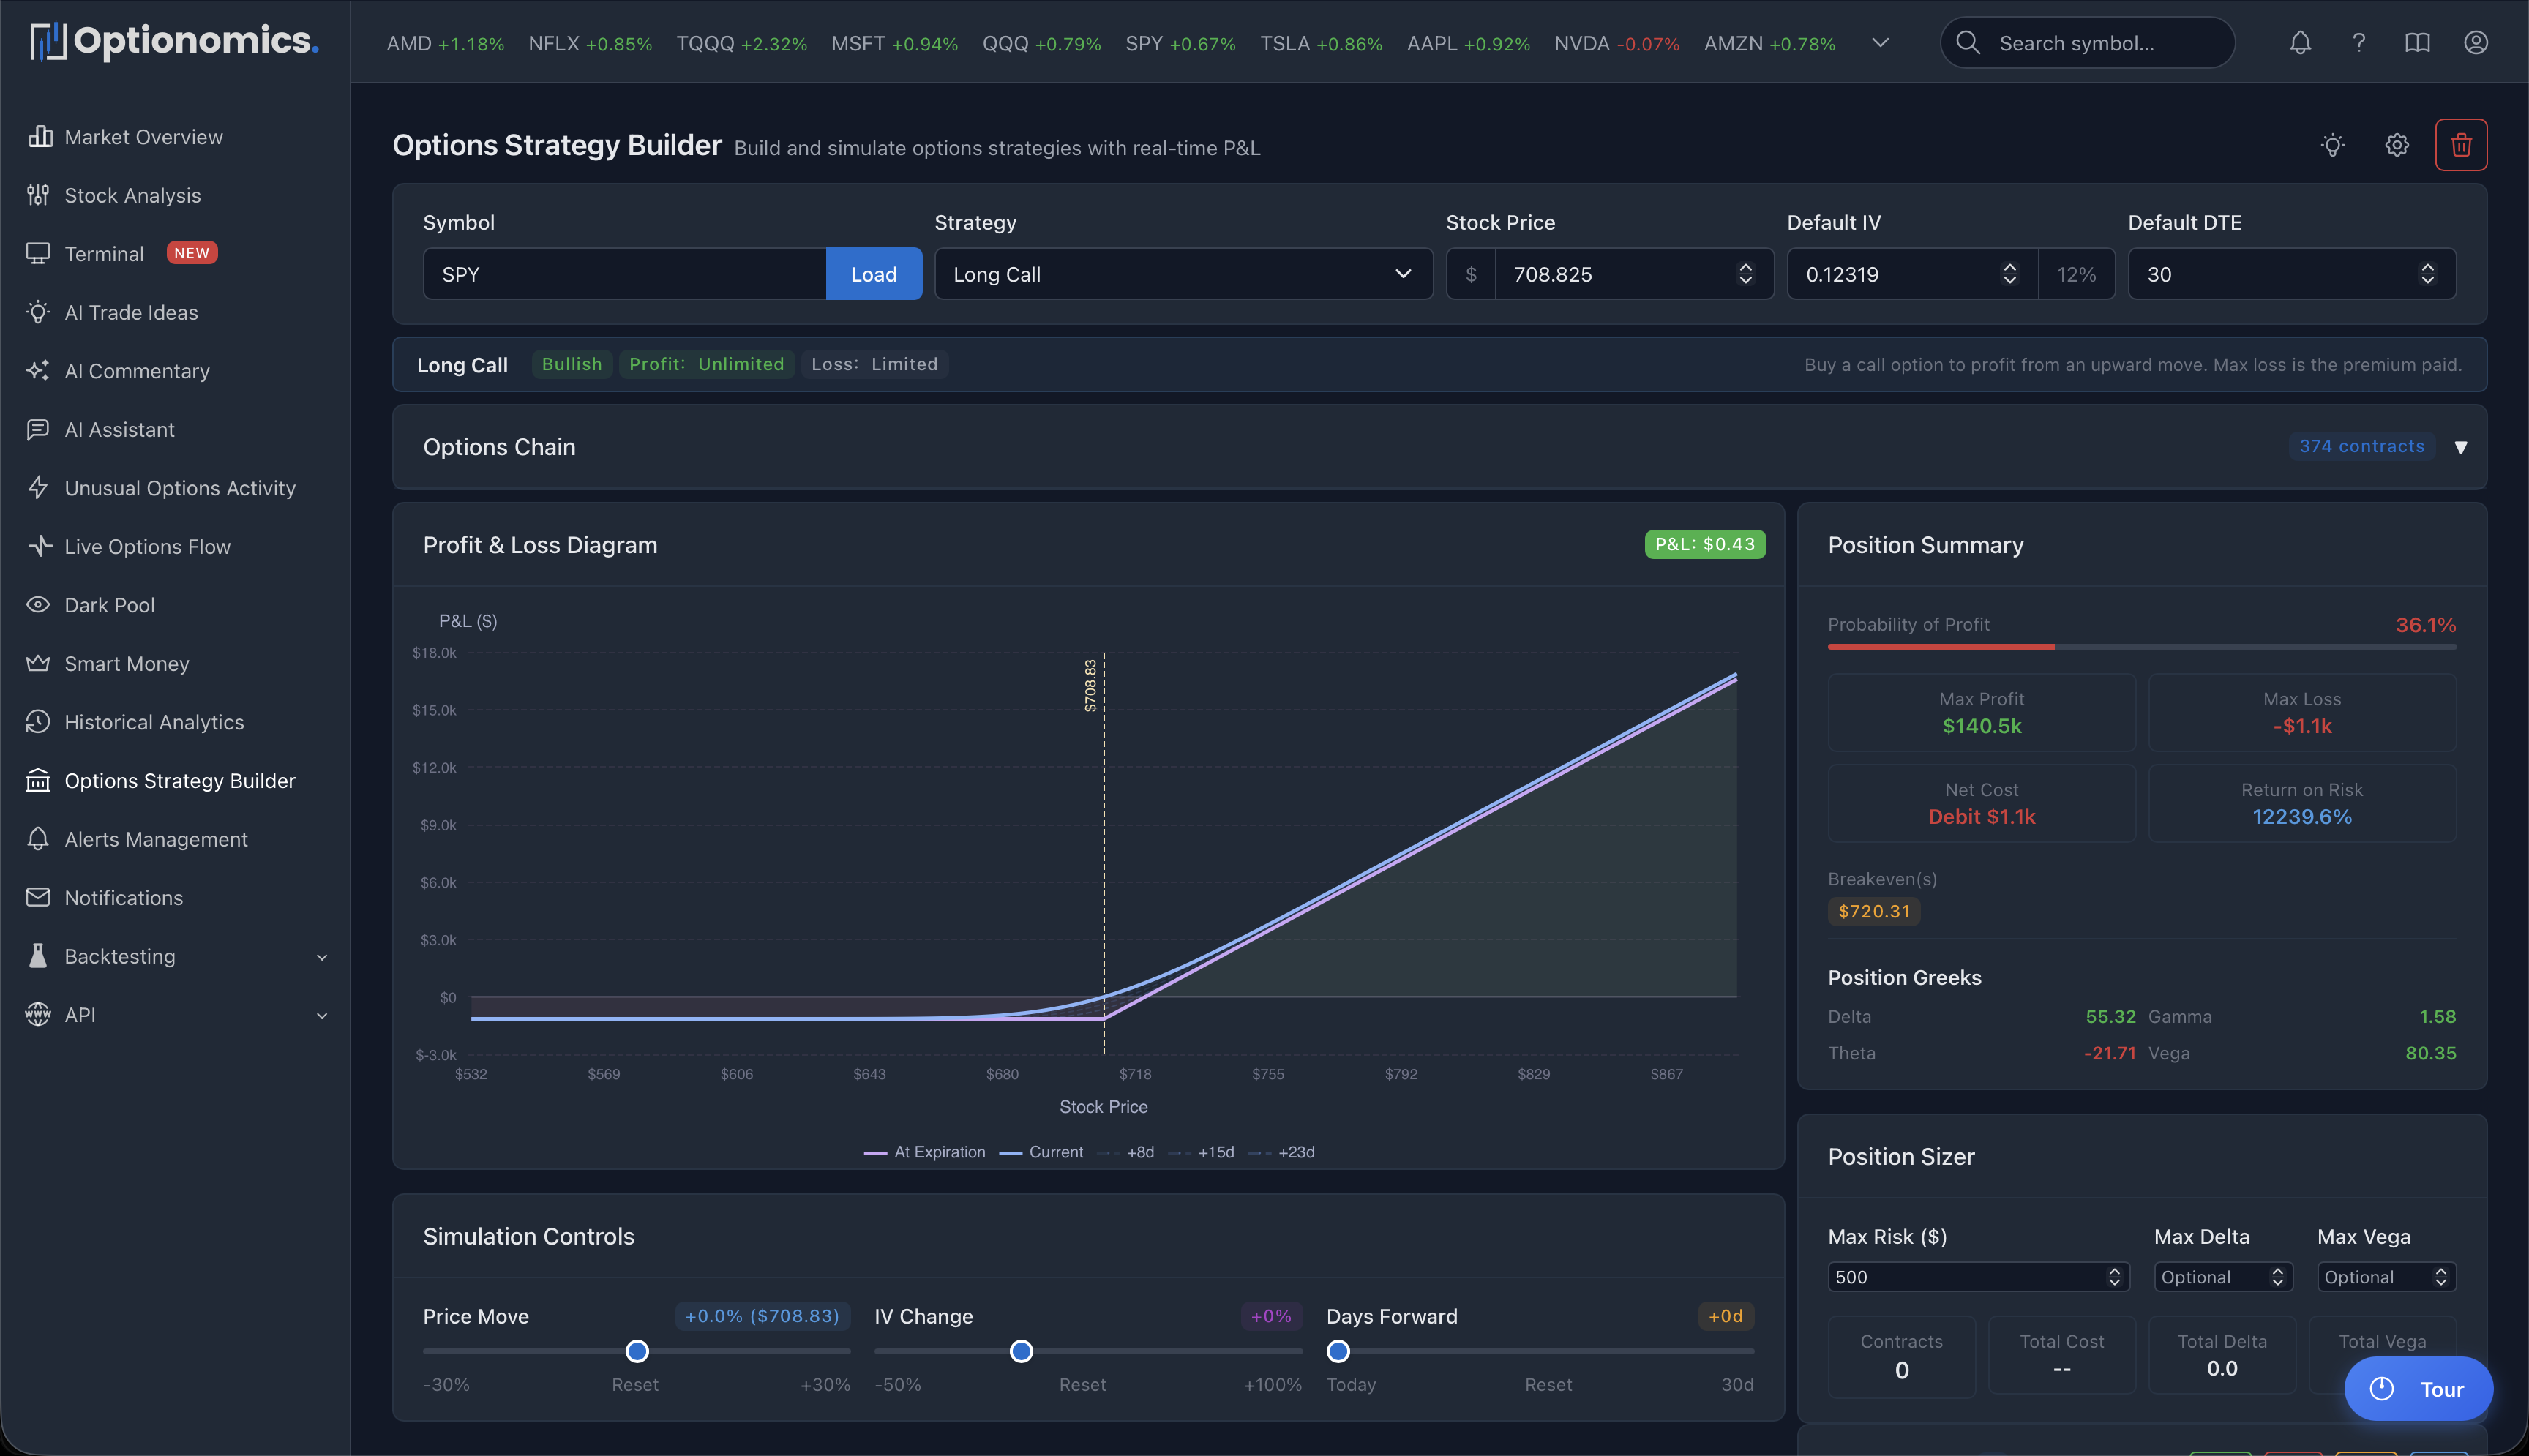Go to Alerts Management

pyautogui.click(x=155, y=839)
